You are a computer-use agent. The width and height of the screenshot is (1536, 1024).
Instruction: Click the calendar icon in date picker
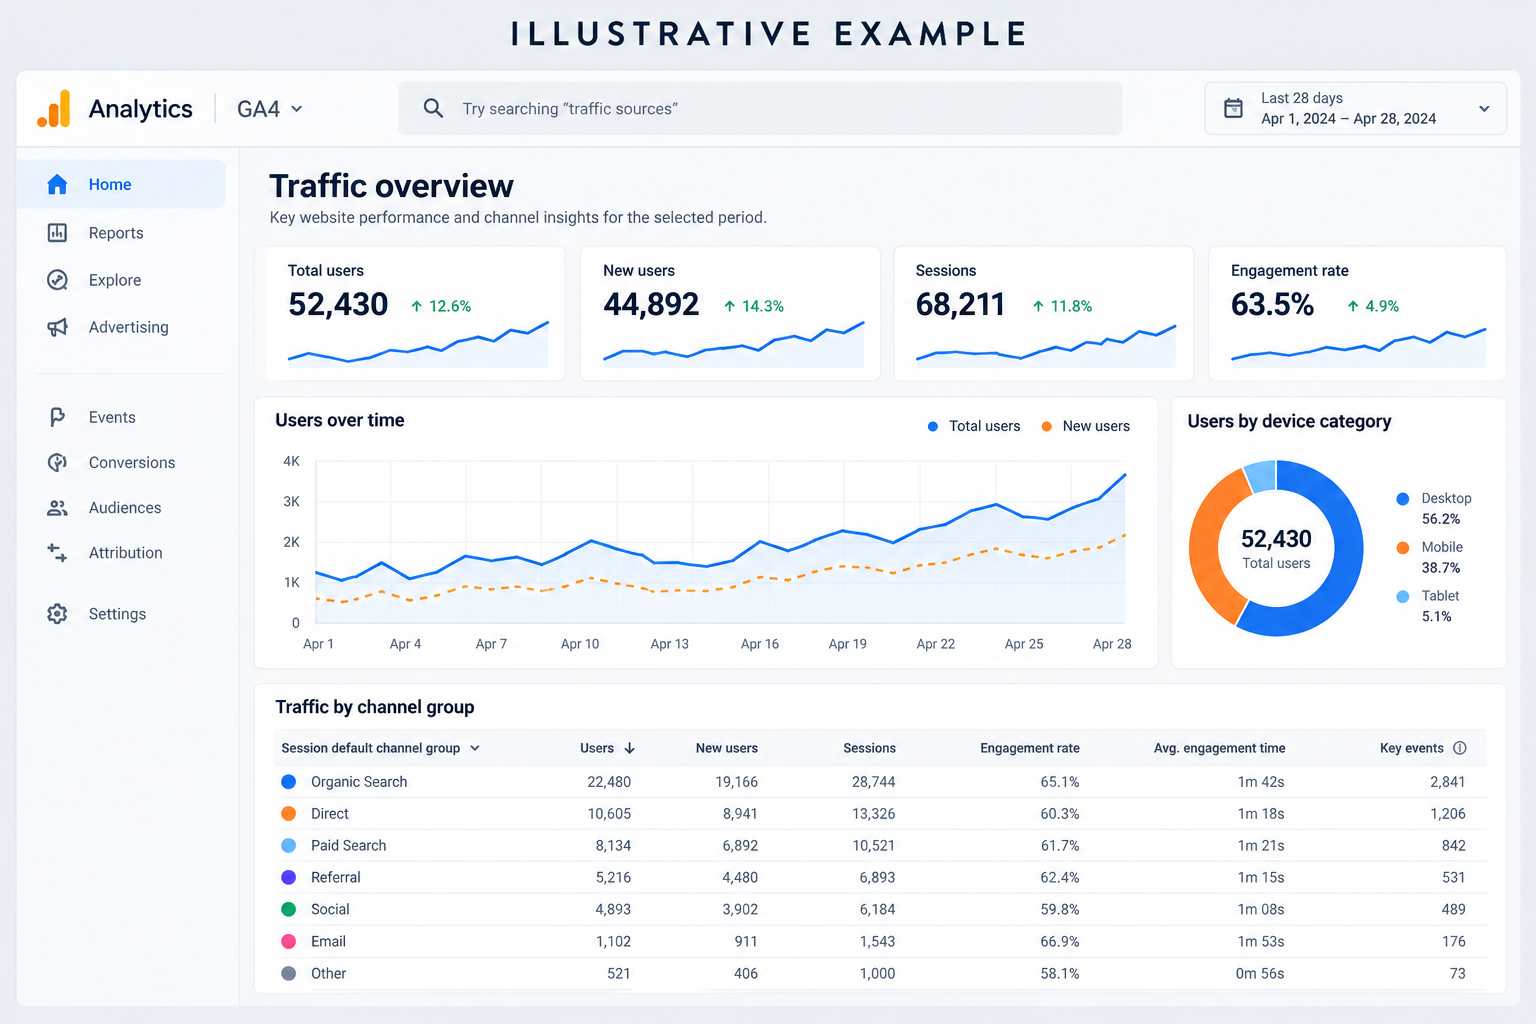pyautogui.click(x=1234, y=108)
